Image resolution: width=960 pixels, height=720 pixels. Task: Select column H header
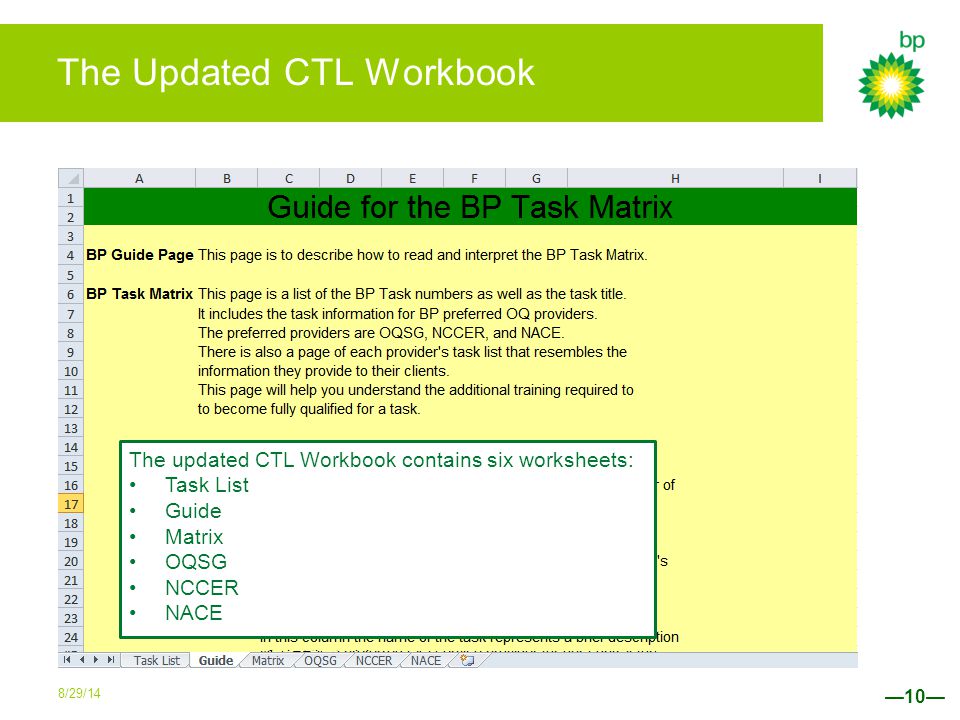tap(675, 178)
